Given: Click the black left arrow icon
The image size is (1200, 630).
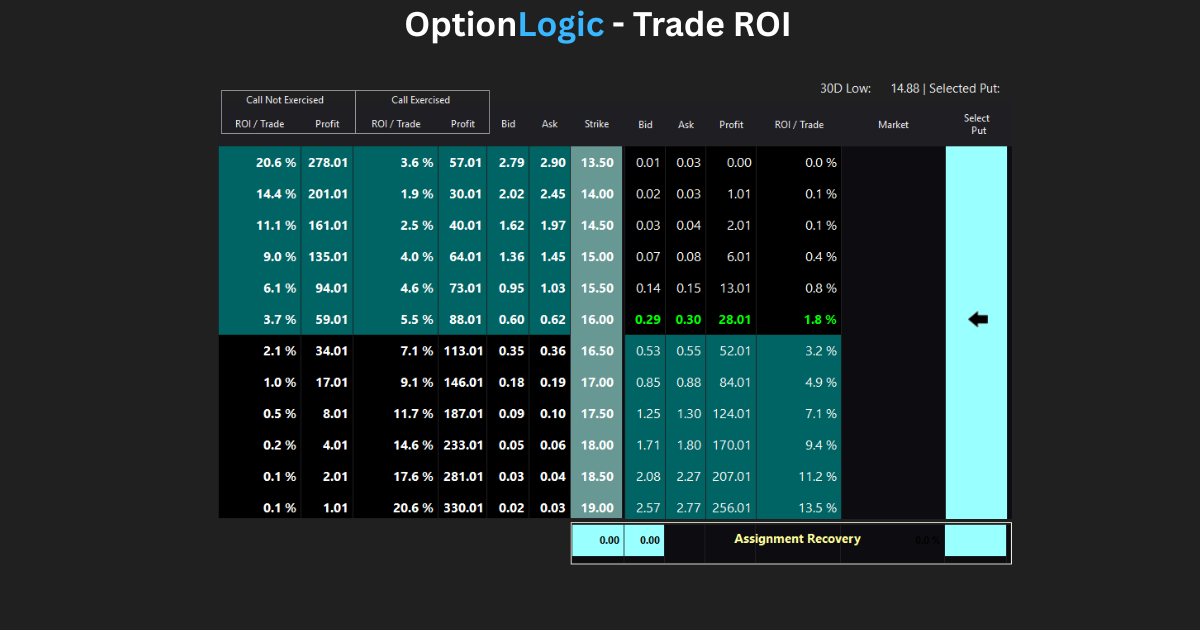Looking at the screenshot, I should click(978, 319).
